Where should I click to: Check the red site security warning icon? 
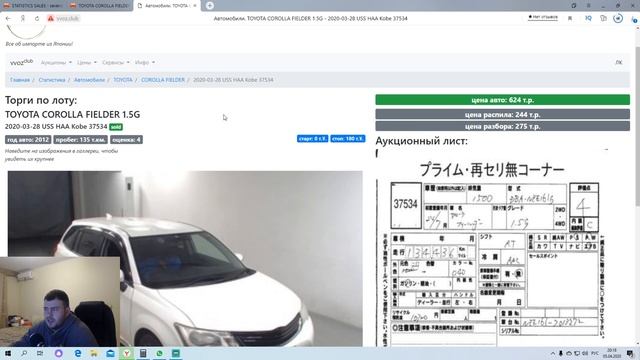[x=51, y=18]
